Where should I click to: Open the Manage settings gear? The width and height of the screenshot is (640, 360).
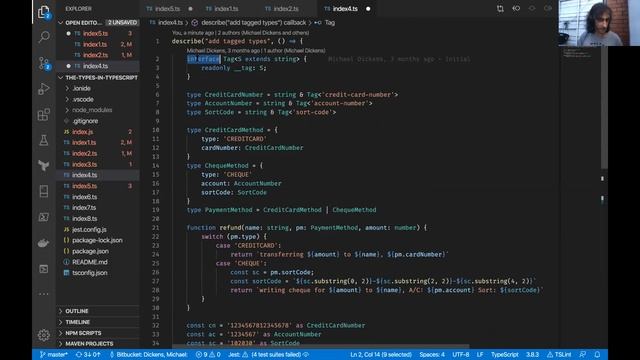[44, 335]
